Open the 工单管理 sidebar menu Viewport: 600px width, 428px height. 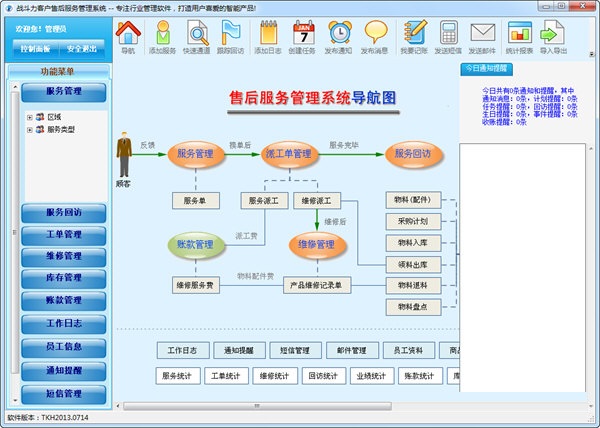point(64,235)
